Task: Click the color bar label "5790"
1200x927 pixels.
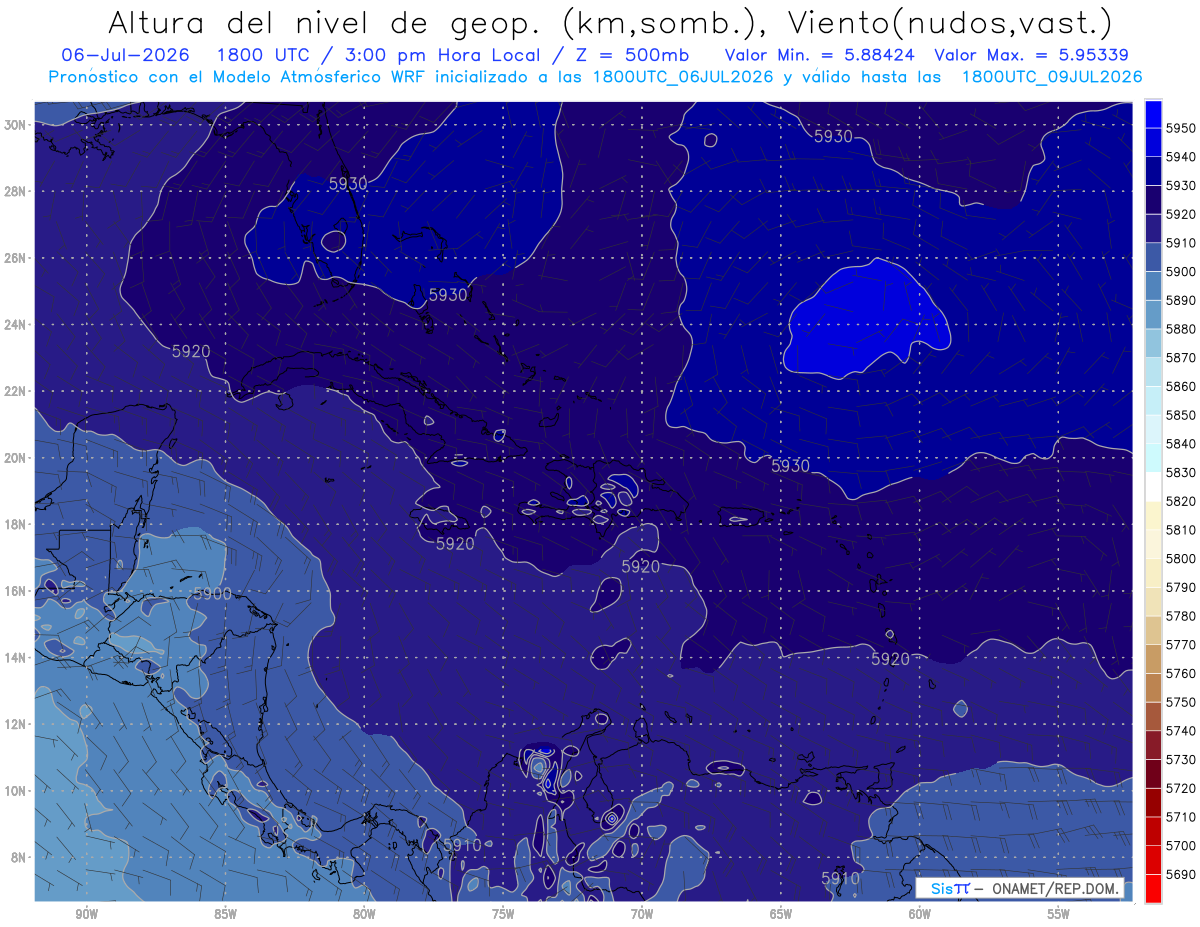Action: [1181, 588]
